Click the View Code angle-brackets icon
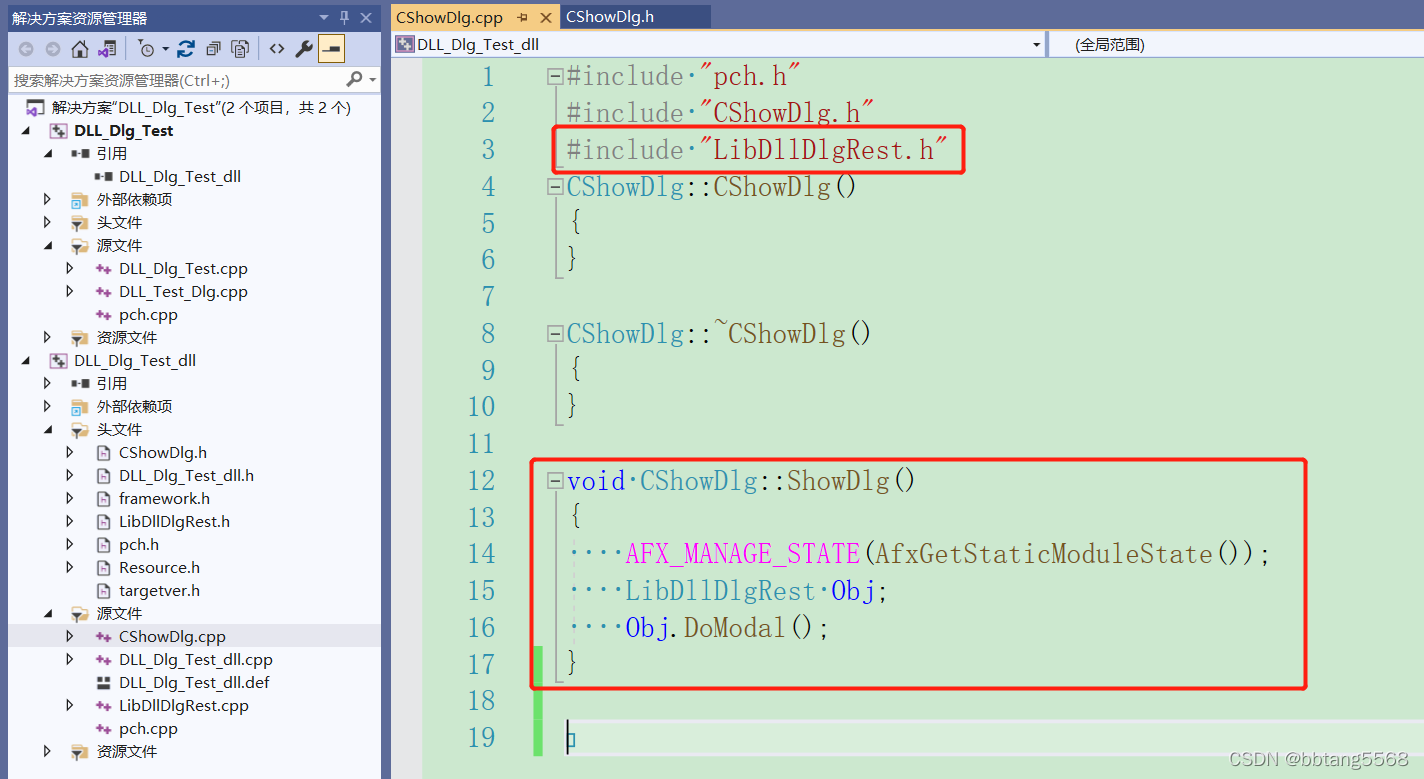 pyautogui.click(x=277, y=49)
